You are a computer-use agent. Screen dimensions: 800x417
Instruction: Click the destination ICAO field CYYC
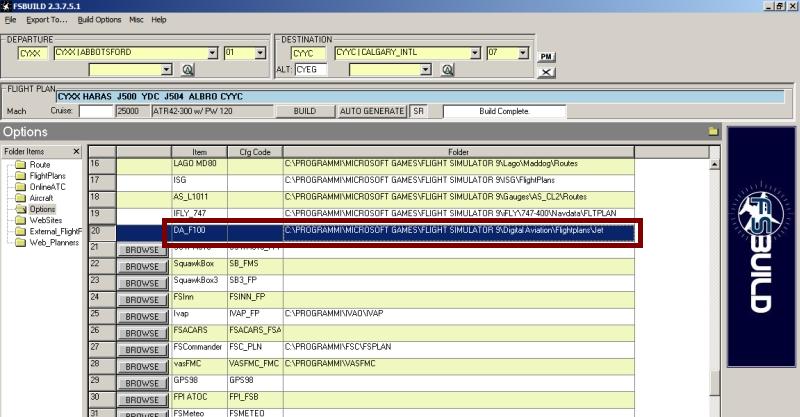[x=308, y=53]
